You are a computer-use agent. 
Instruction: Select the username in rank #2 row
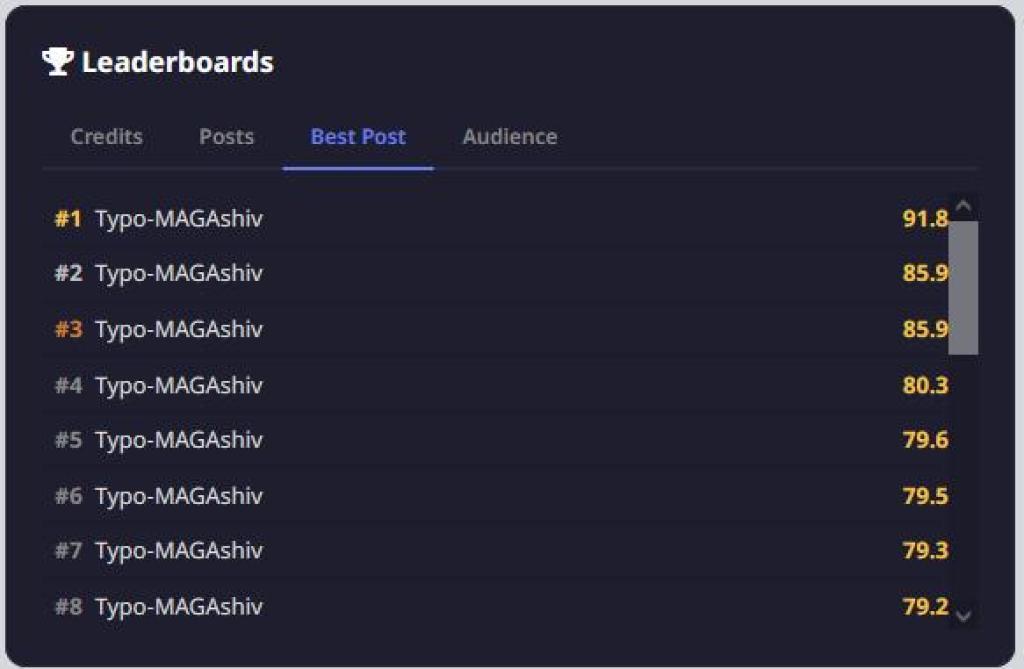[x=179, y=273]
